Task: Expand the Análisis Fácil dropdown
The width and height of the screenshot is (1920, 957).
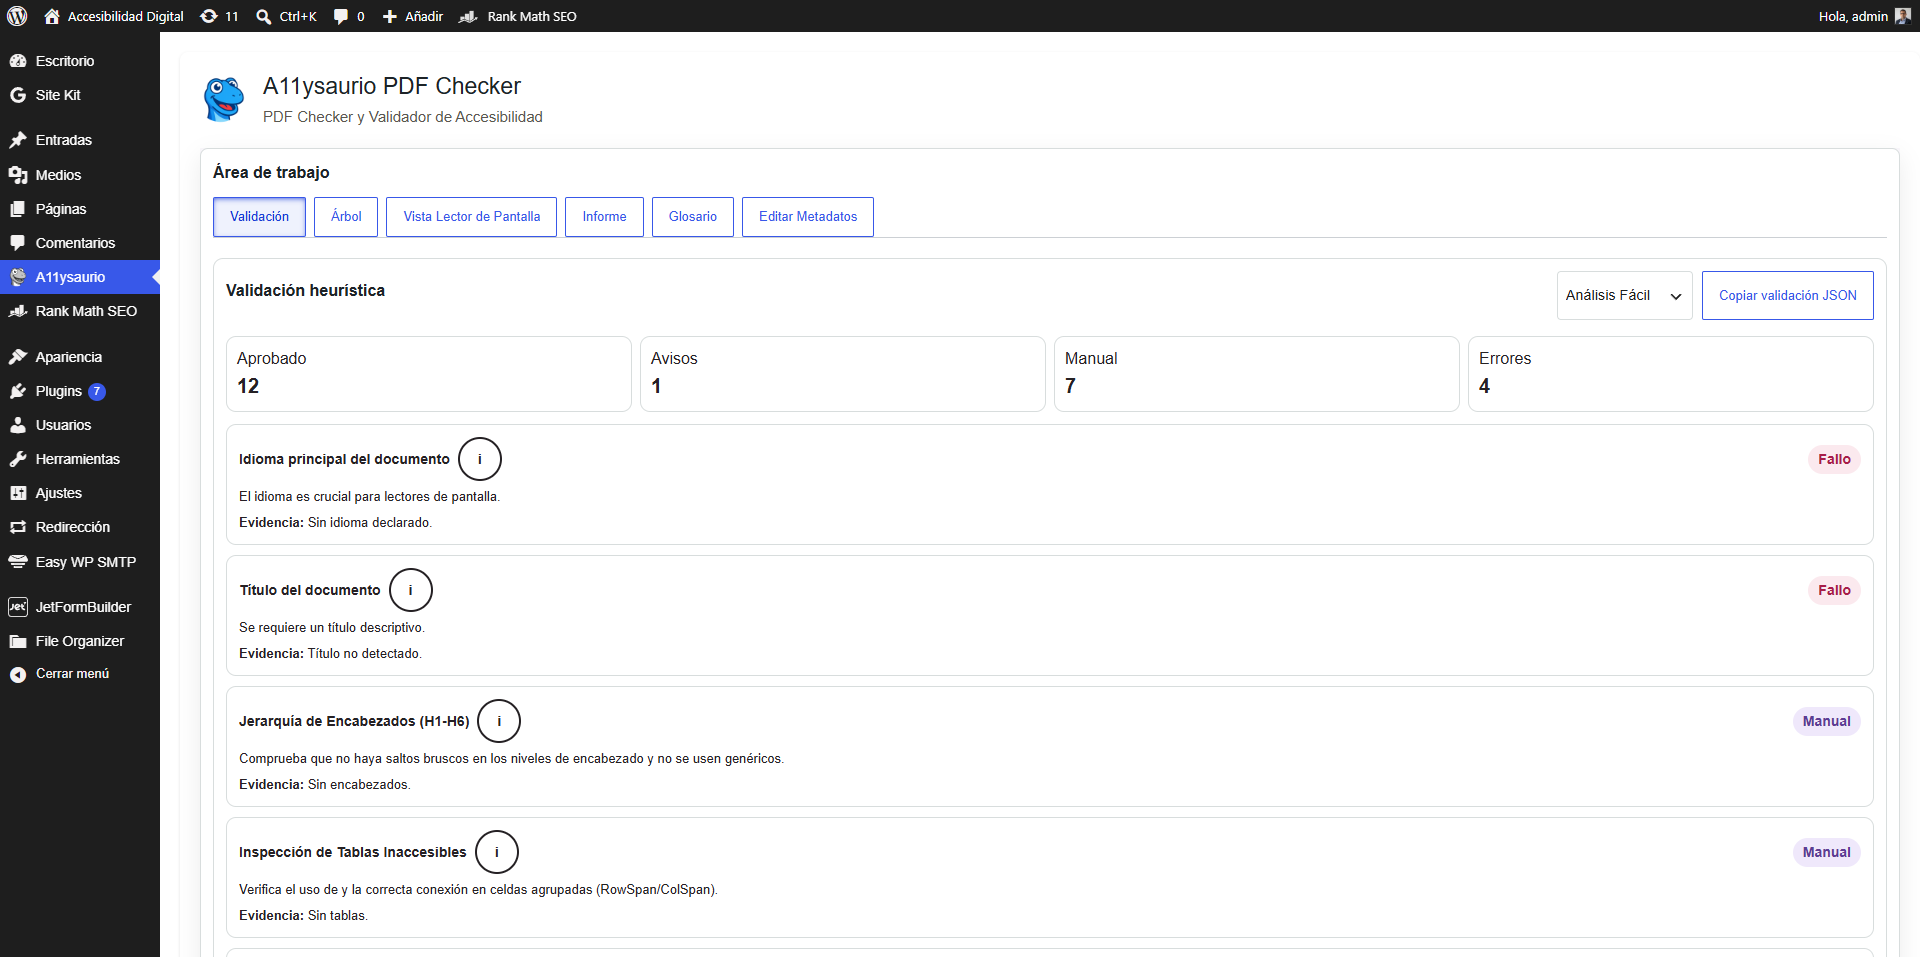Action: [1624, 296]
